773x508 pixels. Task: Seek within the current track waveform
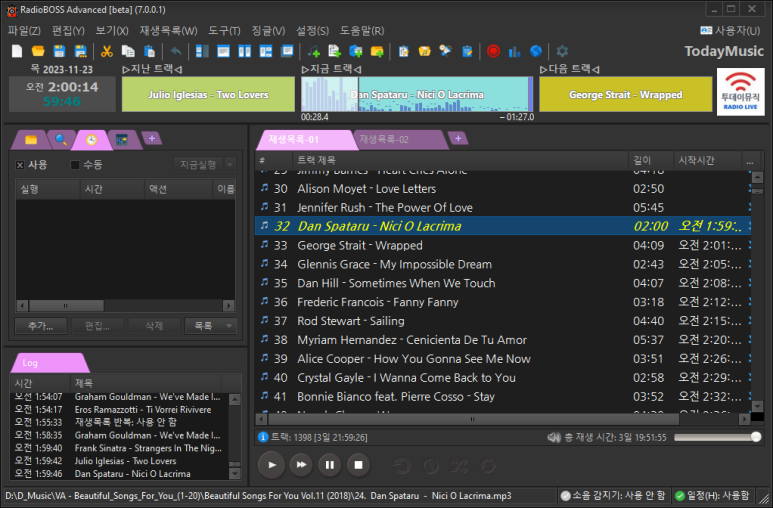[417, 94]
